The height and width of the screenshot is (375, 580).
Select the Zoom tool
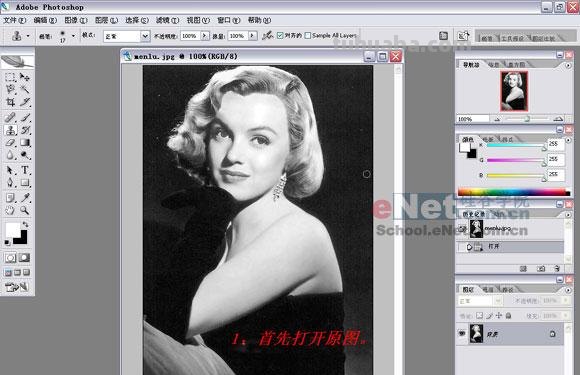click(x=25, y=210)
